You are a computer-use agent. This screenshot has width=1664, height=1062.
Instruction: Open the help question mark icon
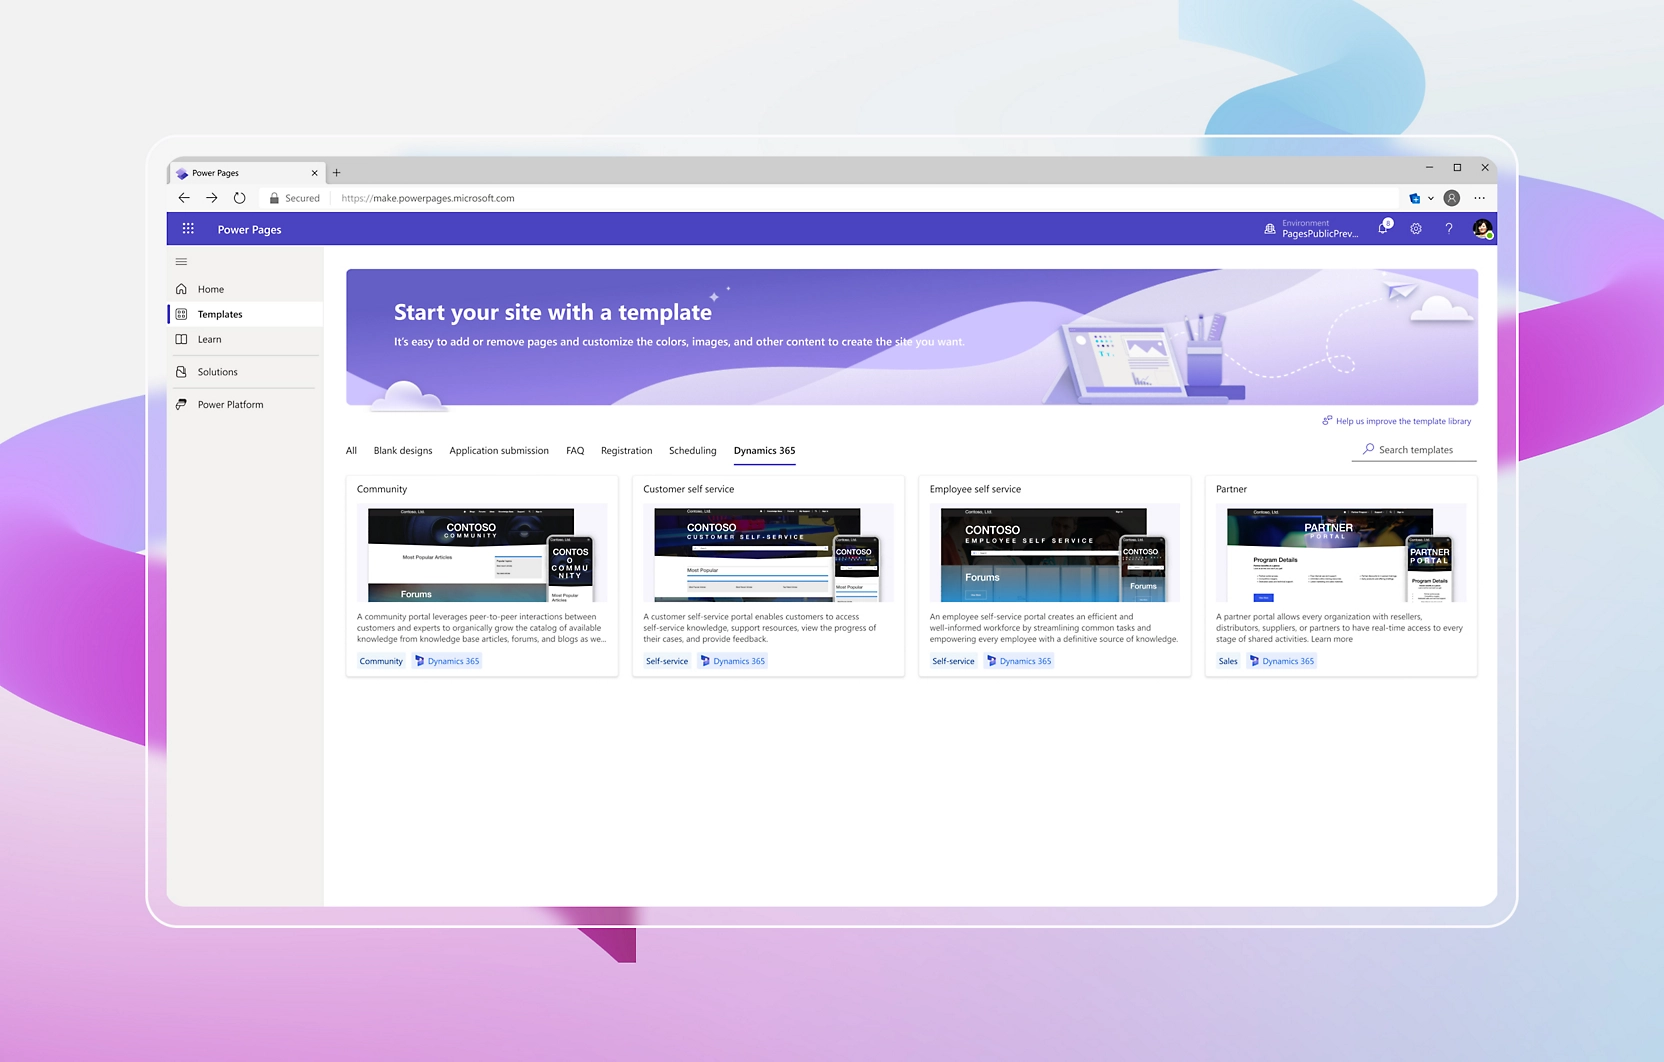pyautogui.click(x=1448, y=229)
